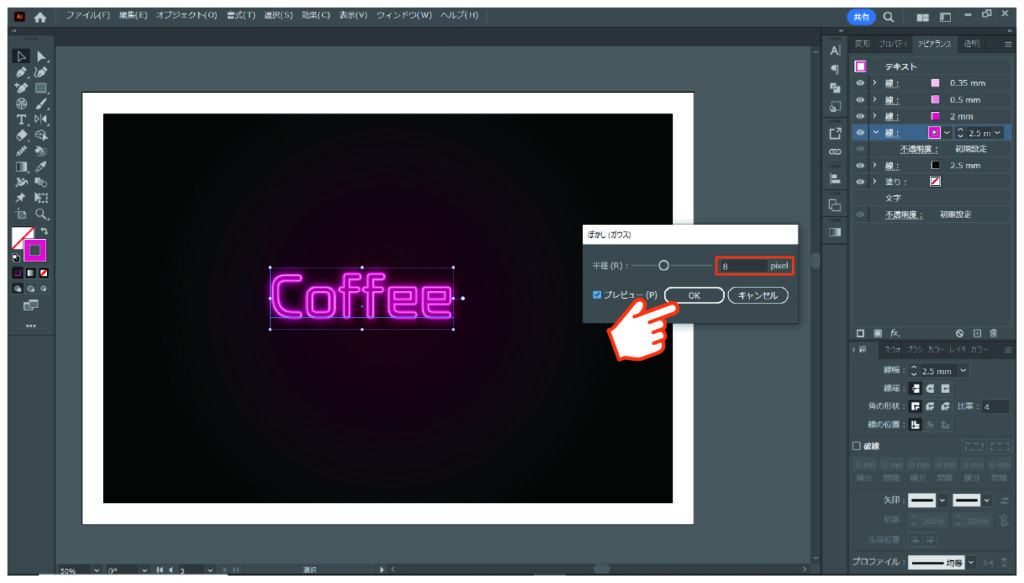Expand the 塗り fill row

tap(875, 181)
